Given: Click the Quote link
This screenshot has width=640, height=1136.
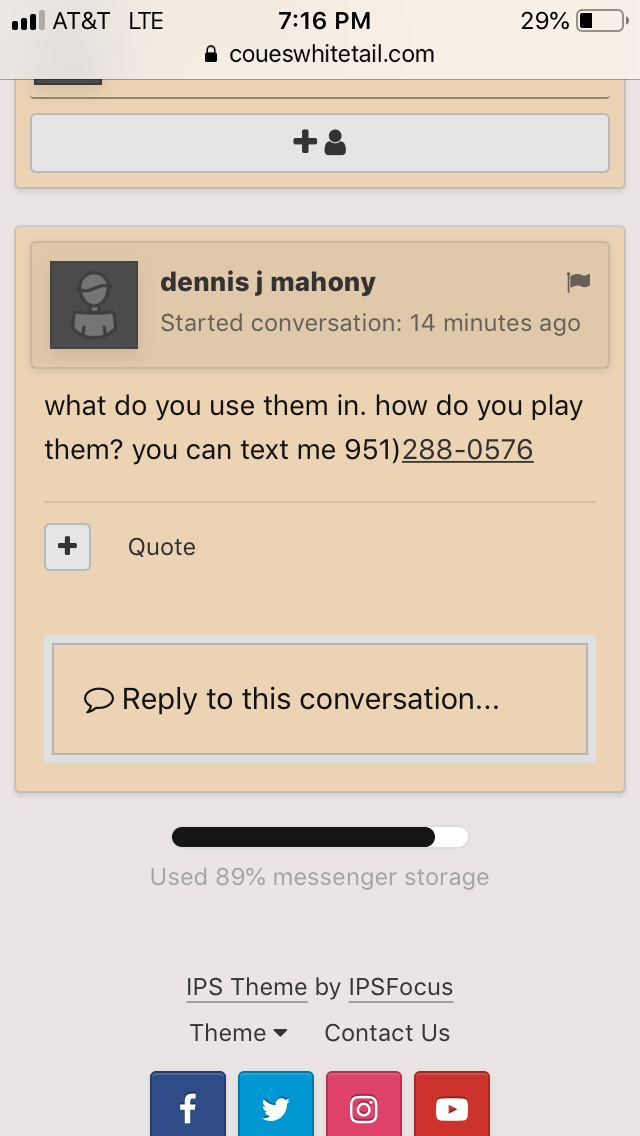Looking at the screenshot, I should [x=162, y=547].
